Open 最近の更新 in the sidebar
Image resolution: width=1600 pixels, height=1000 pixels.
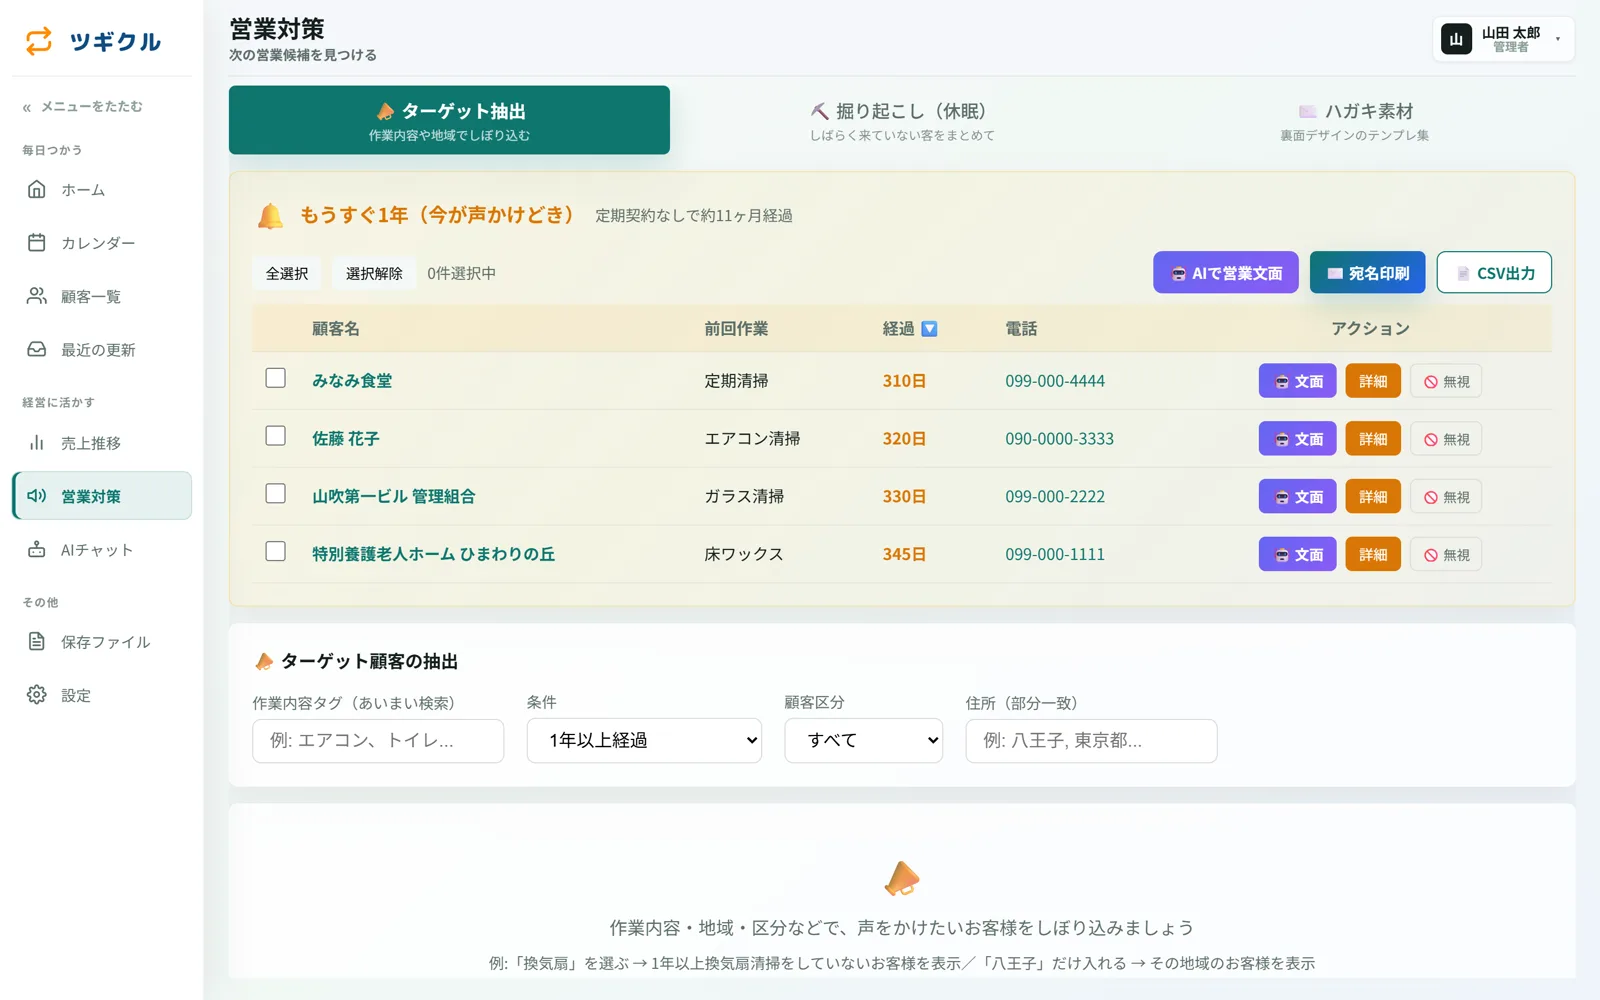click(x=101, y=349)
